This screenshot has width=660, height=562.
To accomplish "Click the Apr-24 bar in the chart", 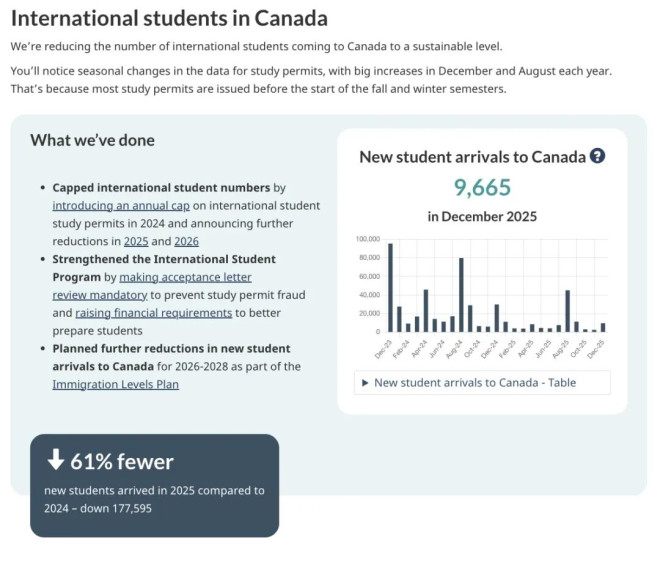I will [x=426, y=311].
